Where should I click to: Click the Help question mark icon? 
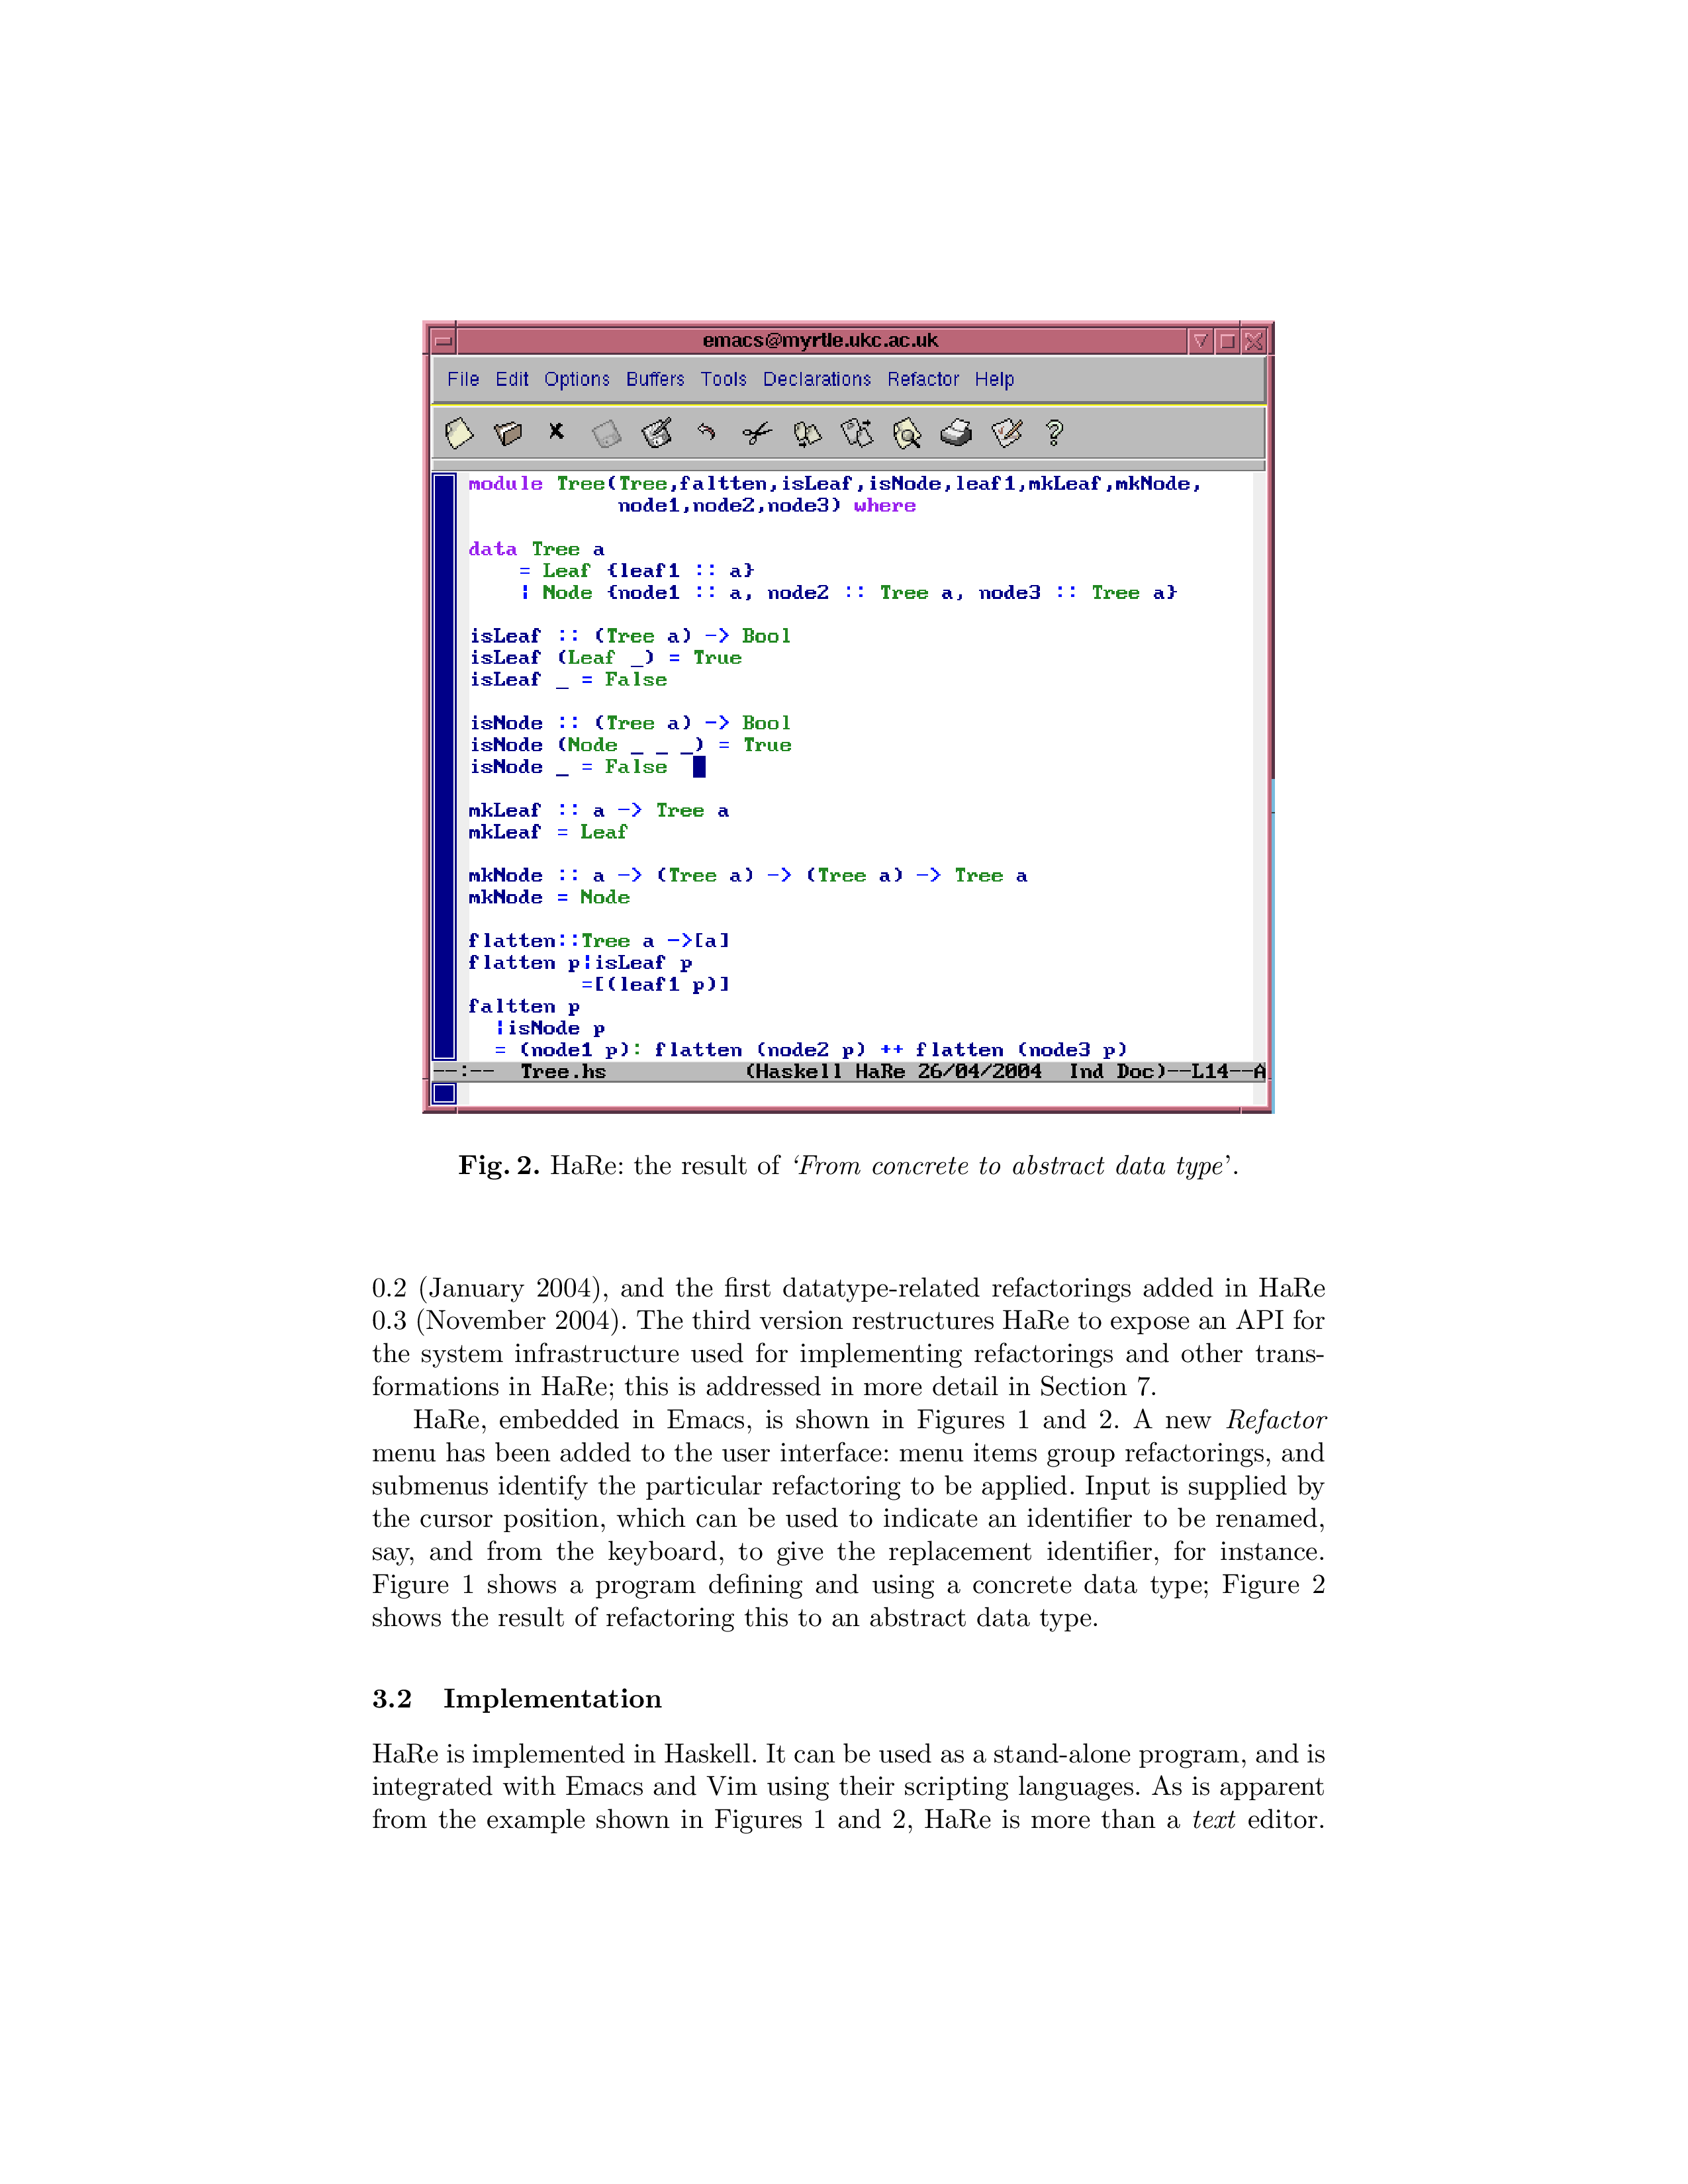1054,433
